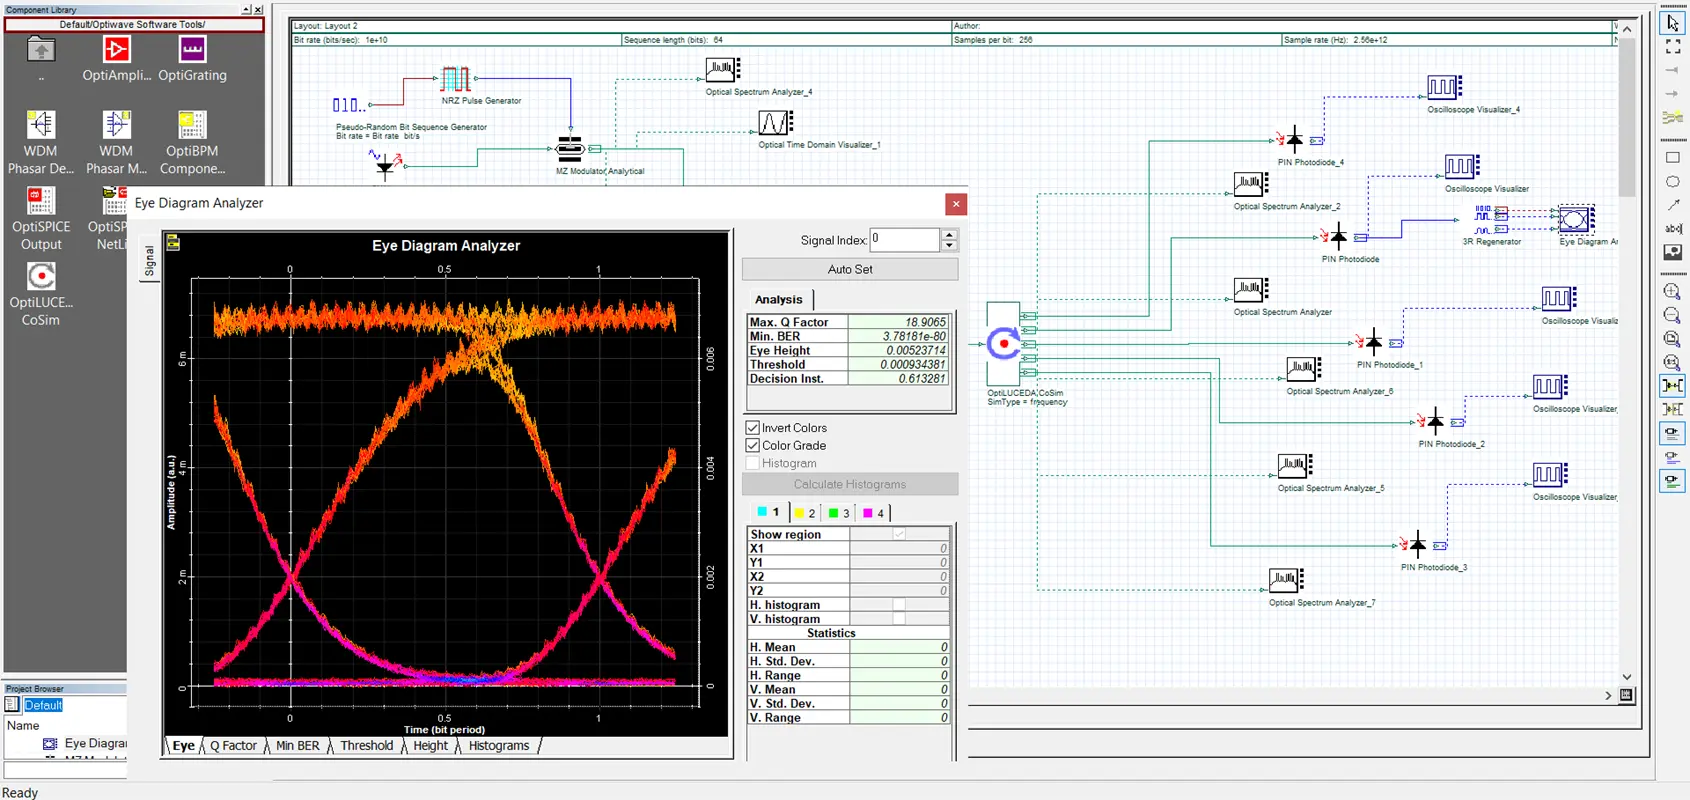Select Optical Spectrum Analyzer_2 block
Screen dimensions: 1690x800
pos(1250,184)
